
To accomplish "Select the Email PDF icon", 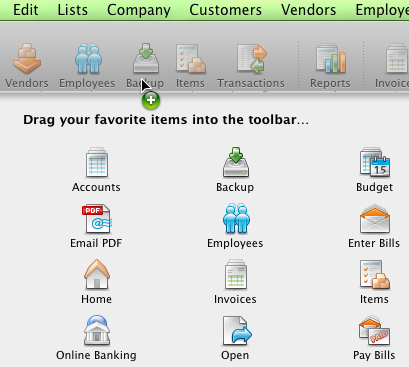I will (x=97, y=218).
